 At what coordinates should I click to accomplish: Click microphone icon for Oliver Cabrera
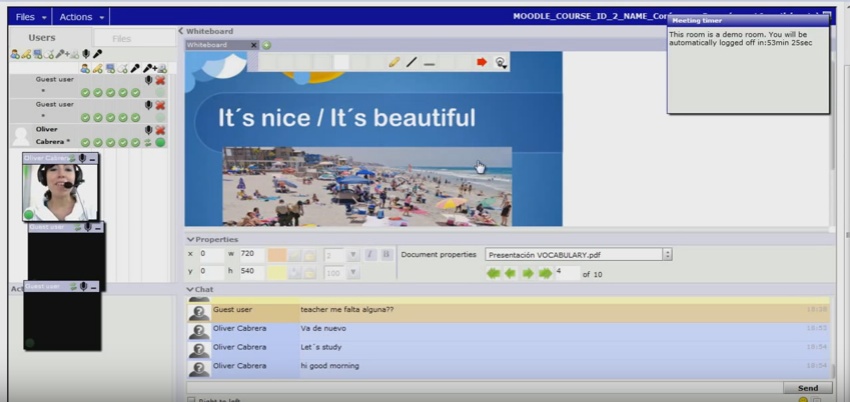click(149, 130)
